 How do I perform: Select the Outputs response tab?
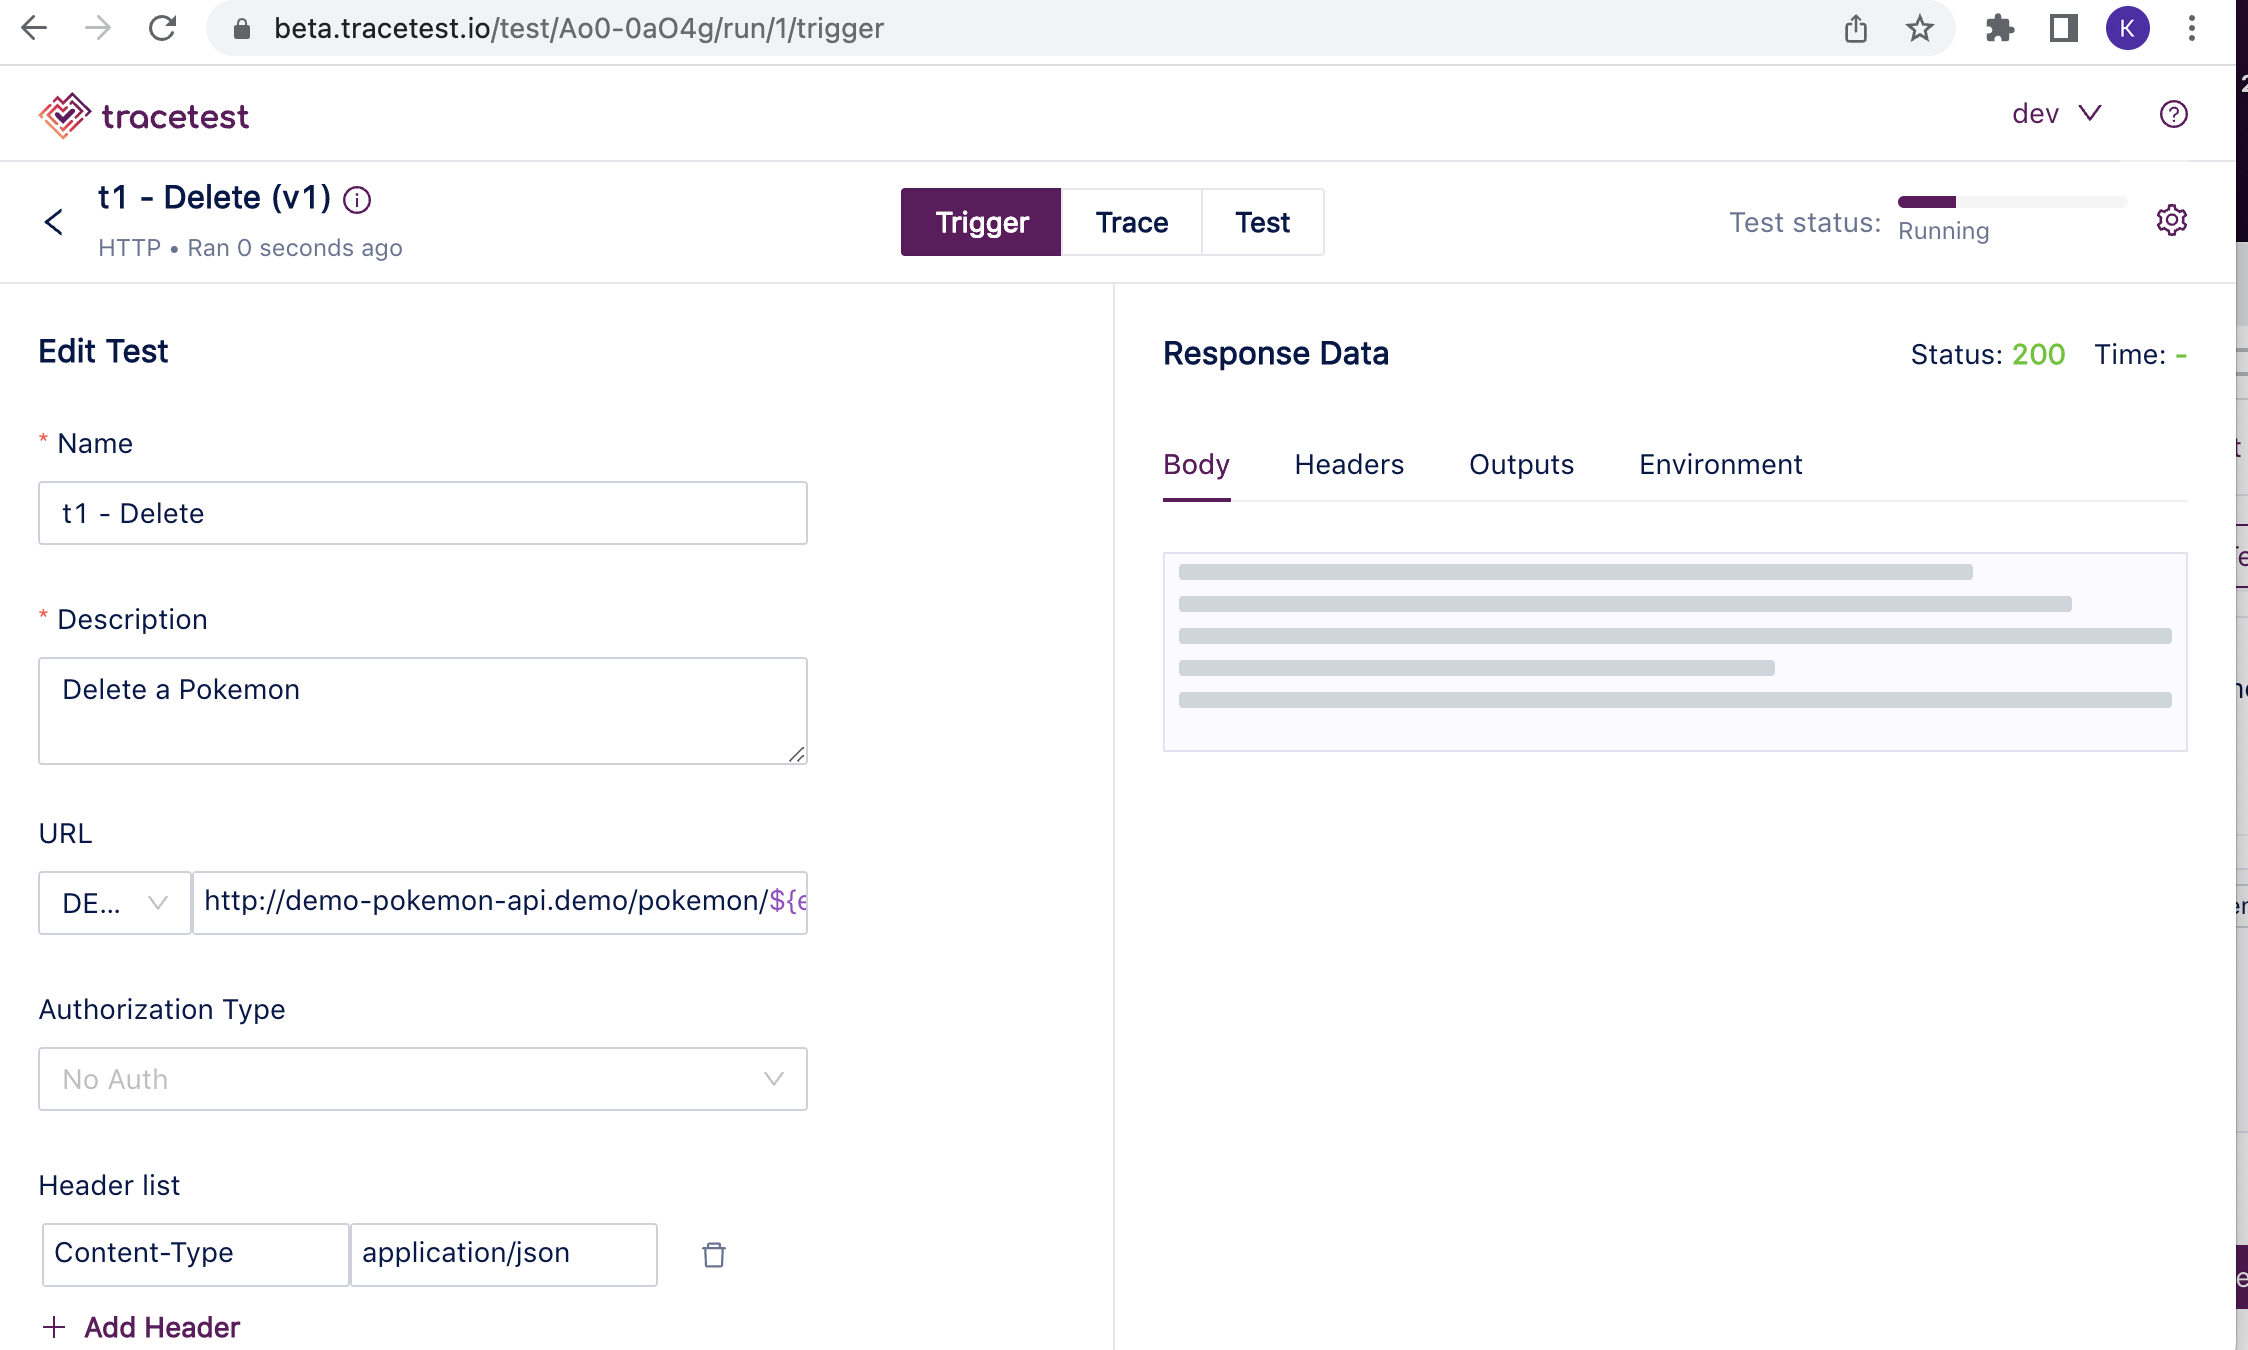point(1521,465)
